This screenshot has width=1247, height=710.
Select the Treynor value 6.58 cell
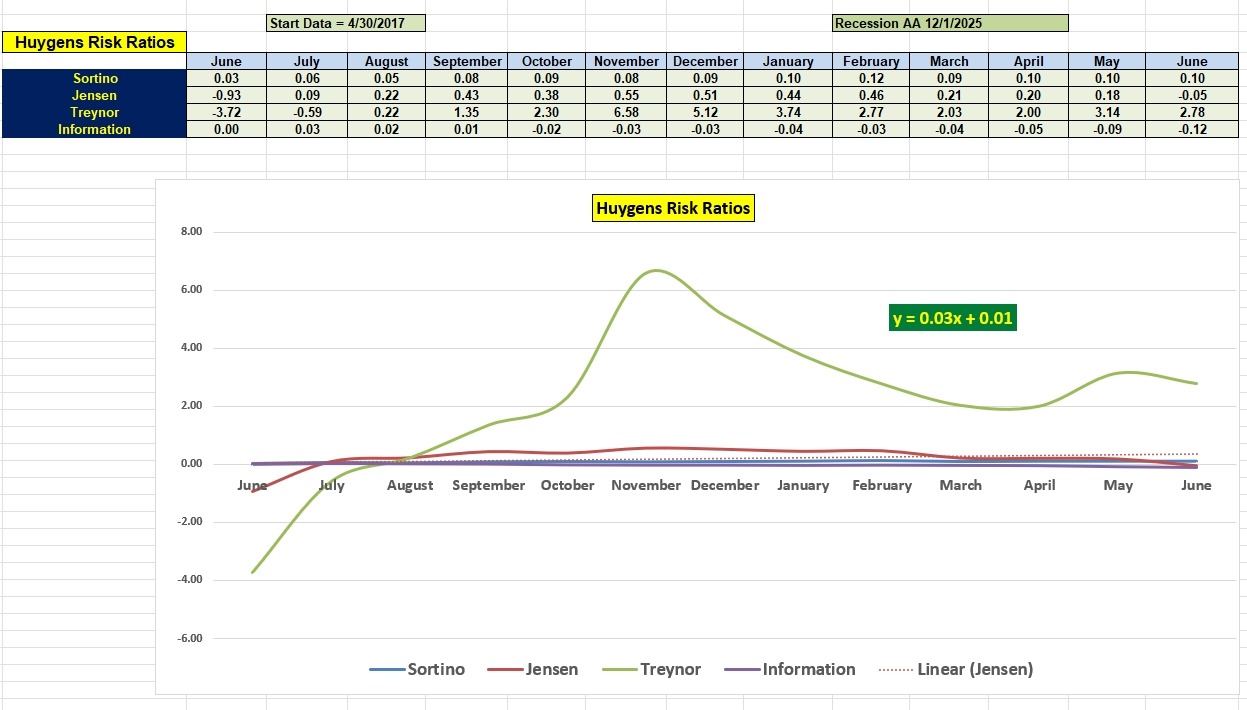click(x=627, y=112)
